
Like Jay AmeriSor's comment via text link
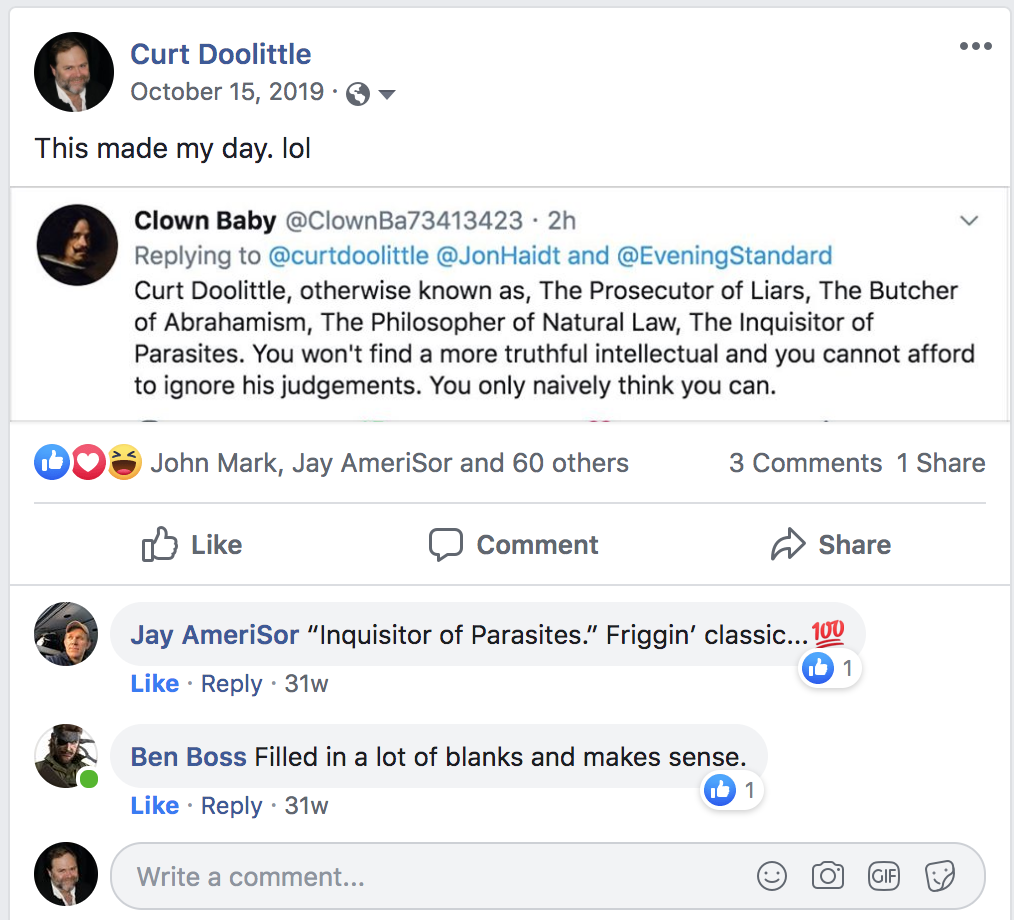click(155, 684)
